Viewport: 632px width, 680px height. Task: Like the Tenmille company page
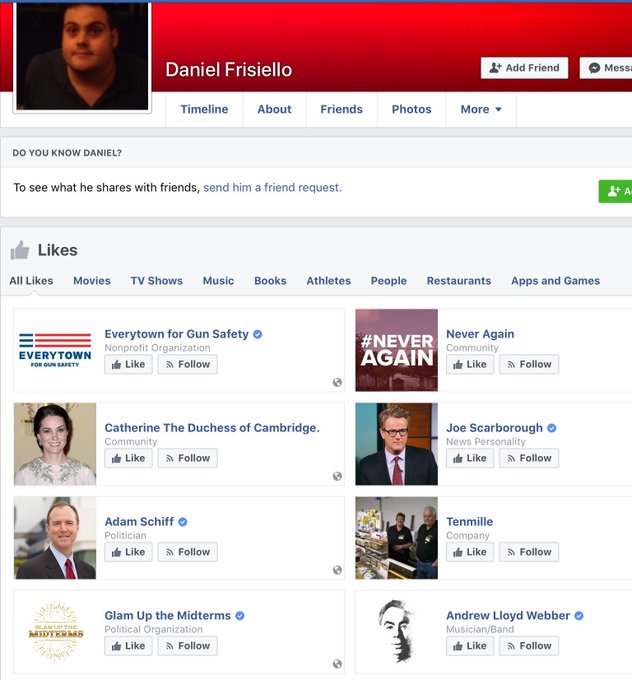(470, 552)
